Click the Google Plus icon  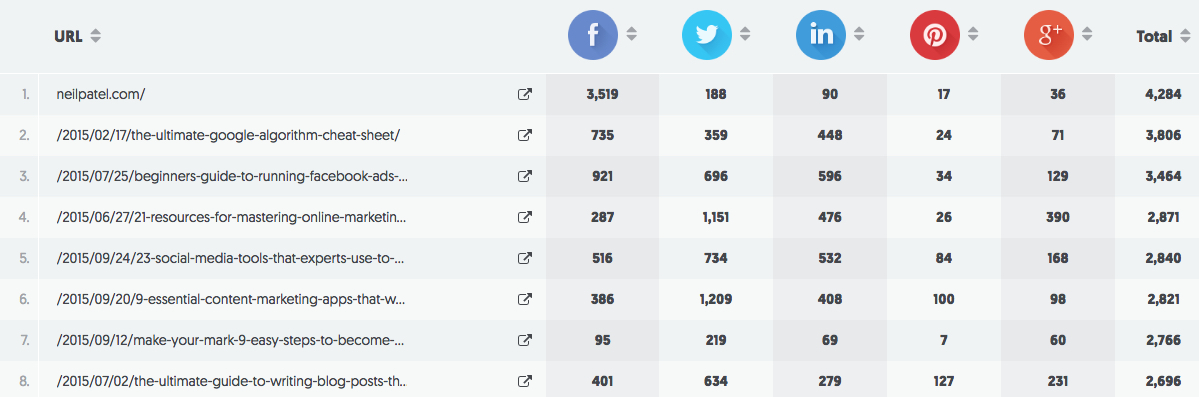1048,34
